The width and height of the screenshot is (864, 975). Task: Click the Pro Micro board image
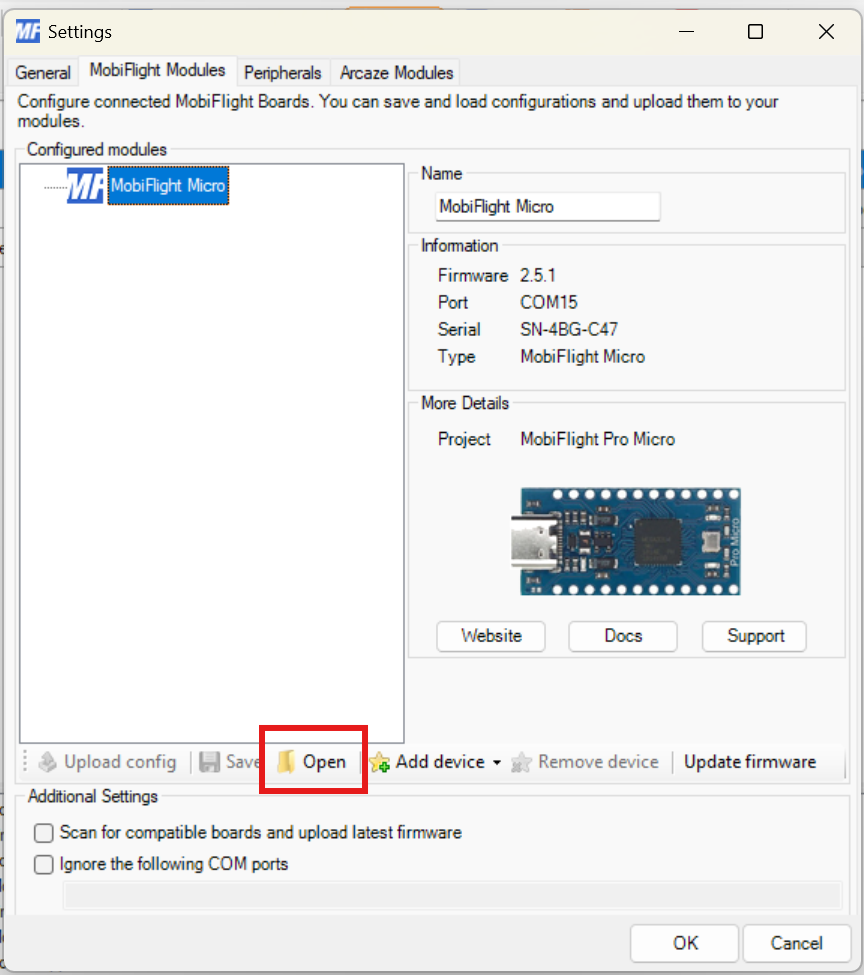click(626, 542)
